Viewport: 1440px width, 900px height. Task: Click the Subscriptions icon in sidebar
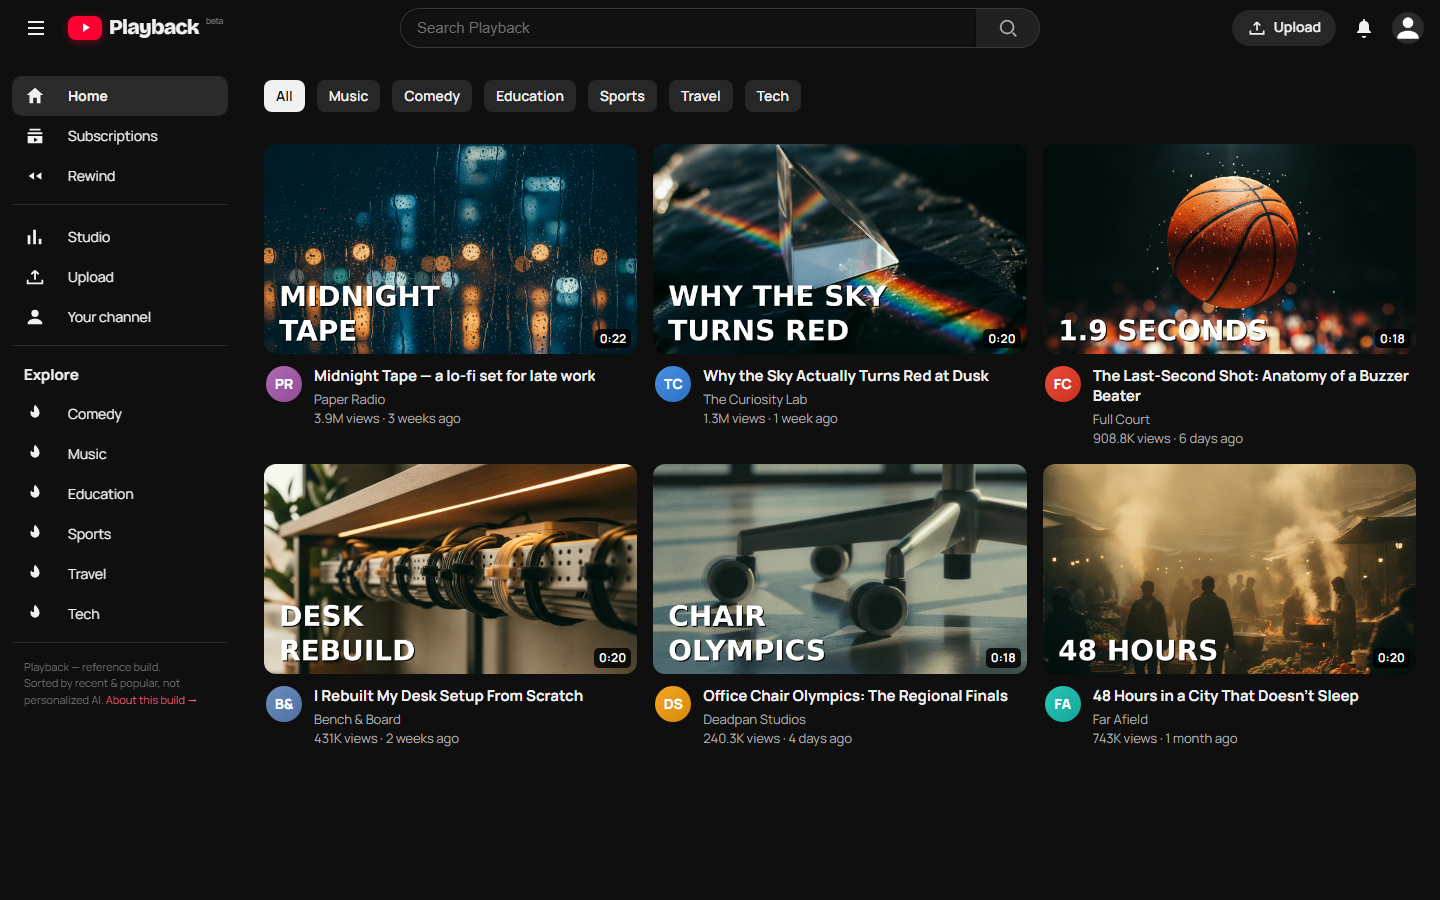[35, 136]
